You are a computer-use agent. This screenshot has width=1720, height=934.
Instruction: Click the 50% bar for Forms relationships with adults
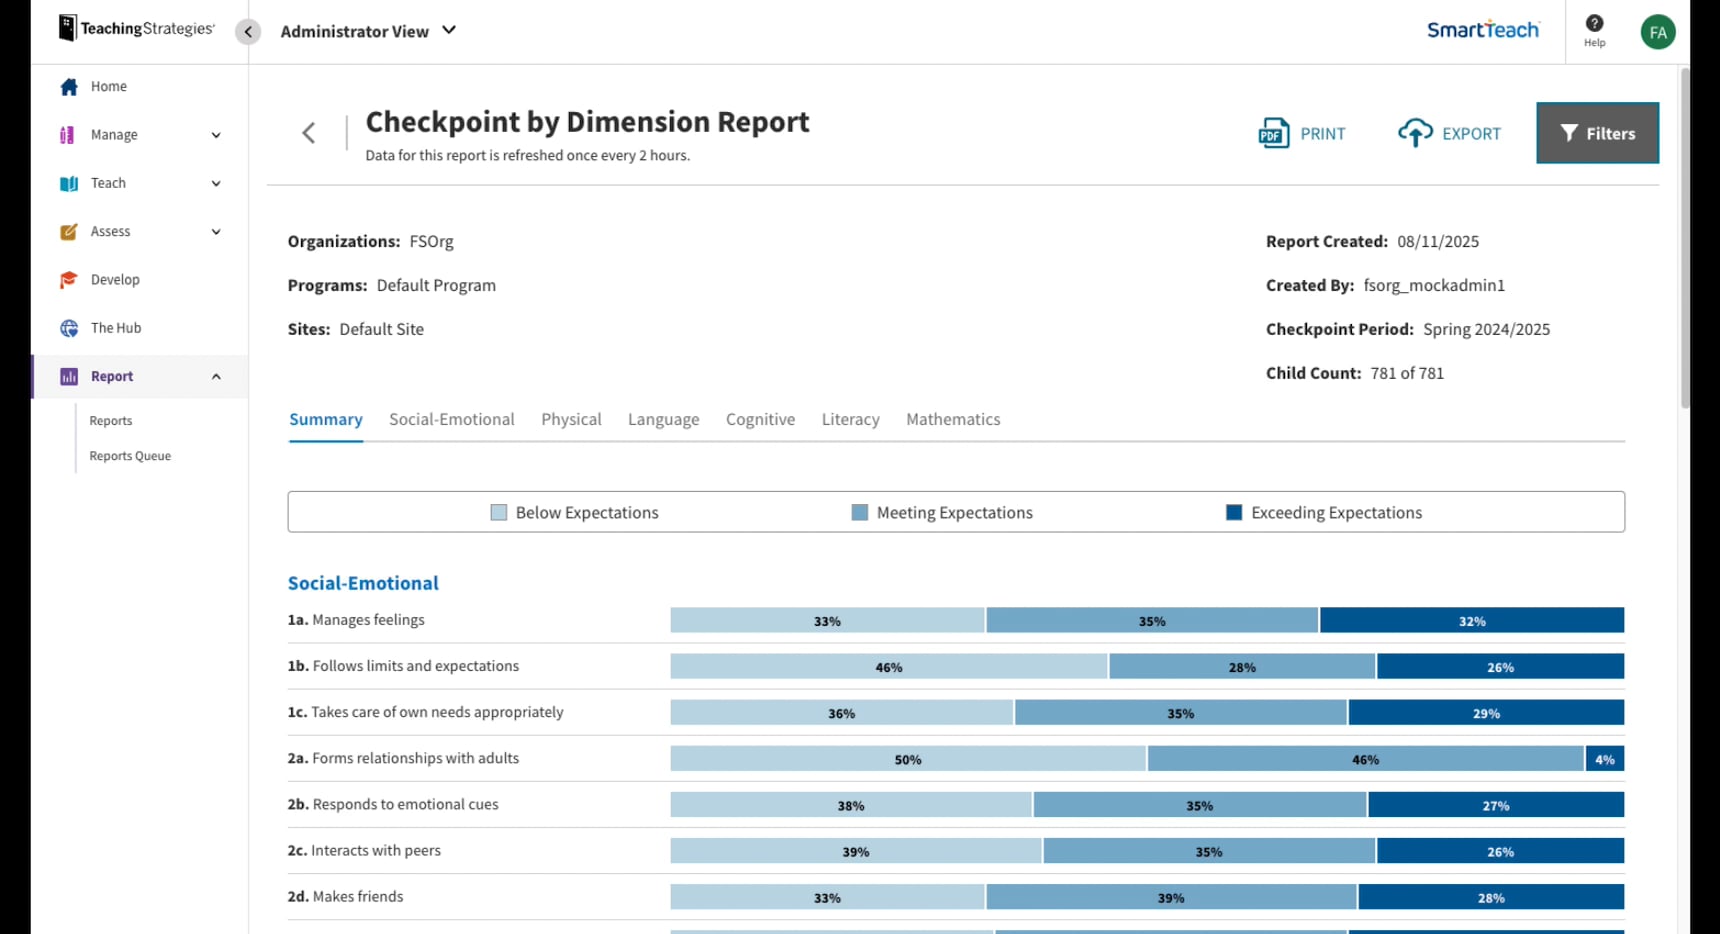click(907, 759)
